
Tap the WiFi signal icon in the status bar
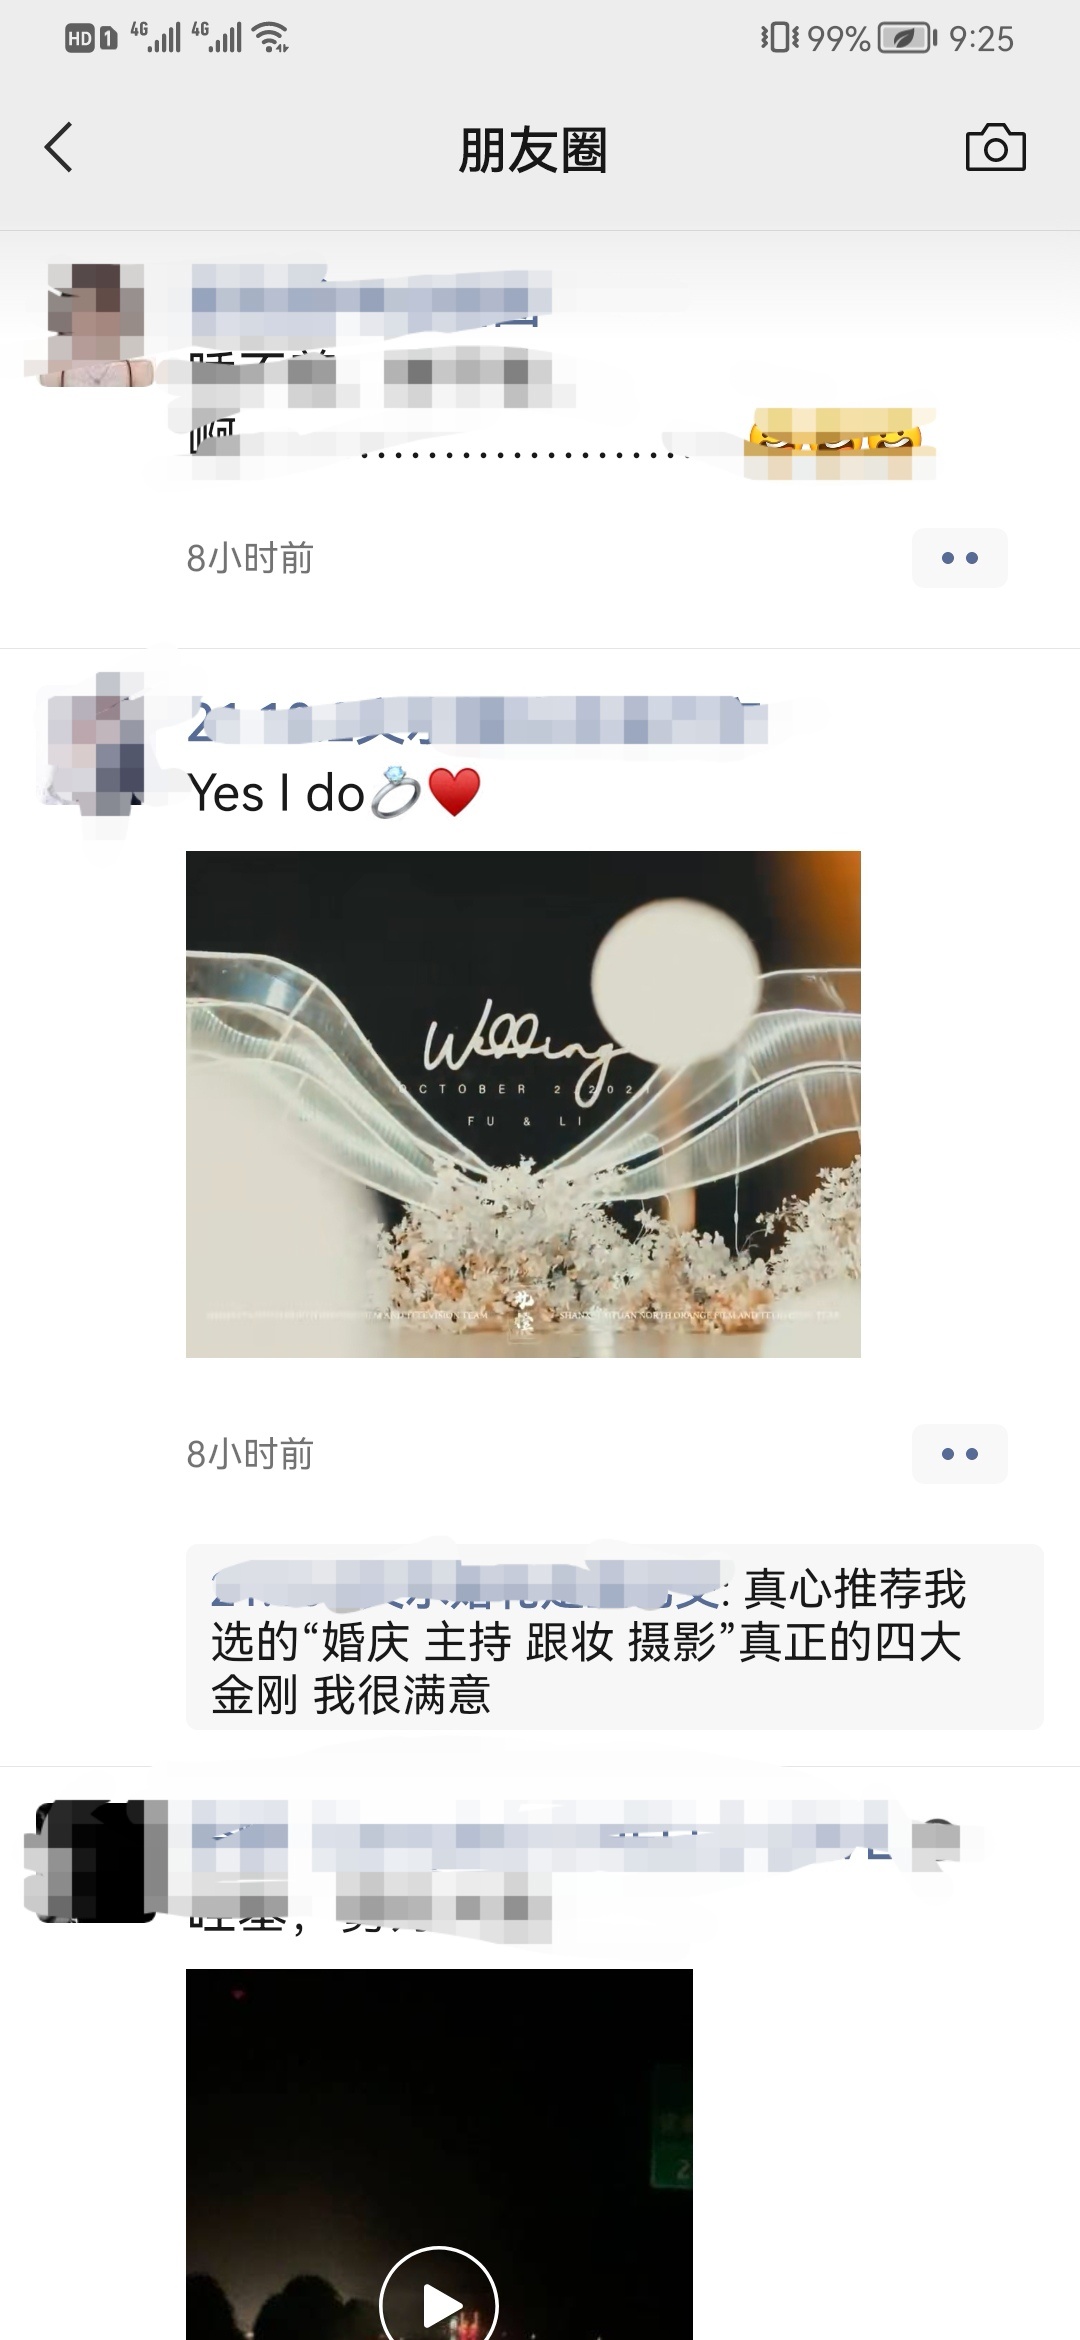click(271, 37)
